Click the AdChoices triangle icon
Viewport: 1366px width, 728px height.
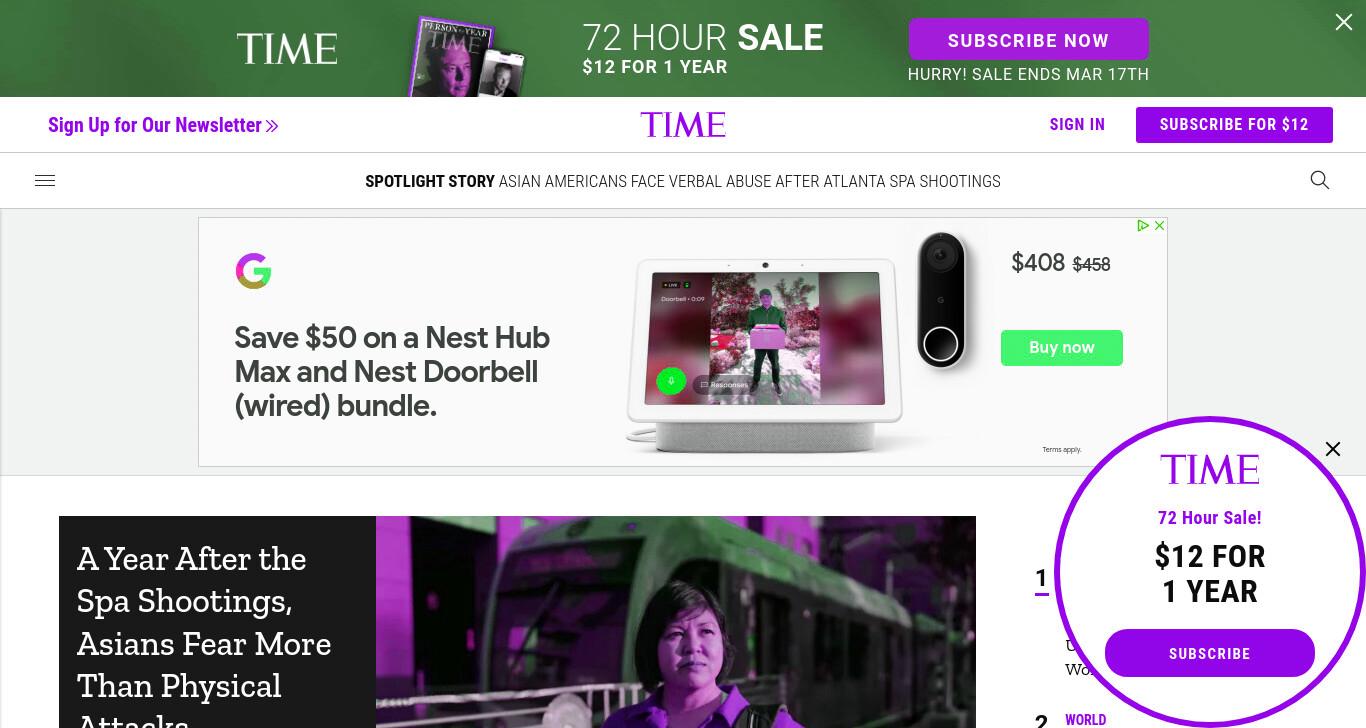pos(1143,226)
